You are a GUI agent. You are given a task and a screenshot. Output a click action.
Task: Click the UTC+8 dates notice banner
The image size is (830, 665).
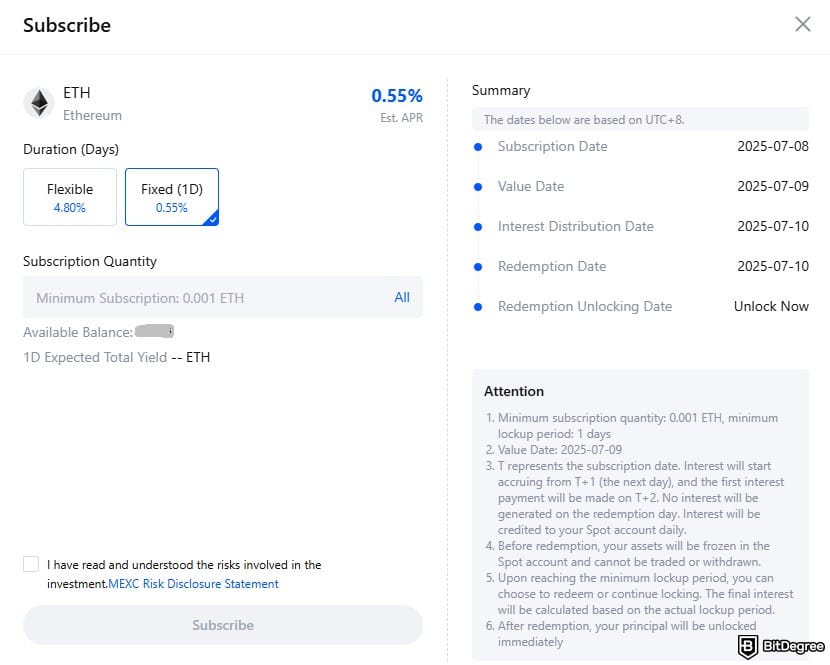coord(640,120)
